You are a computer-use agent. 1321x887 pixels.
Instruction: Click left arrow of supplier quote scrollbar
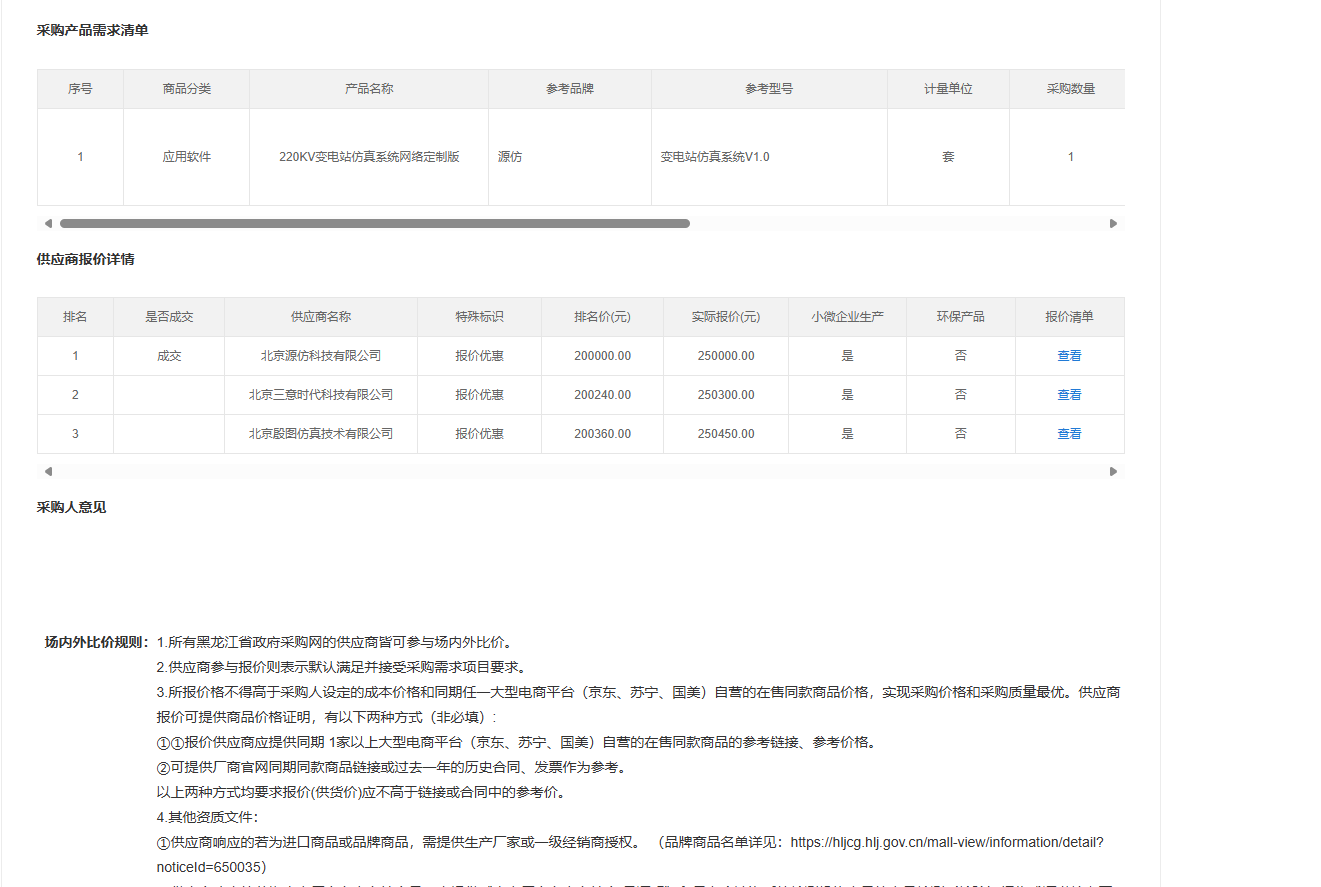coord(47,472)
